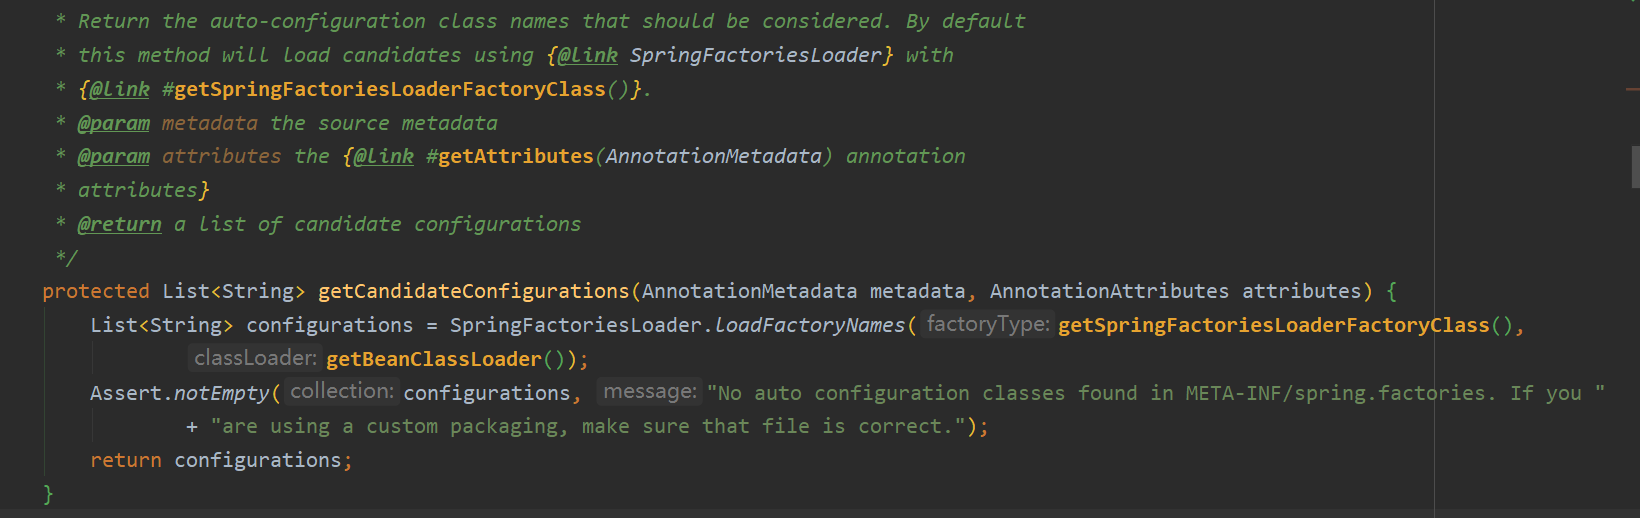Click the AnnotationMetadata type in the method signature
This screenshot has width=1640, height=518.
(750, 291)
